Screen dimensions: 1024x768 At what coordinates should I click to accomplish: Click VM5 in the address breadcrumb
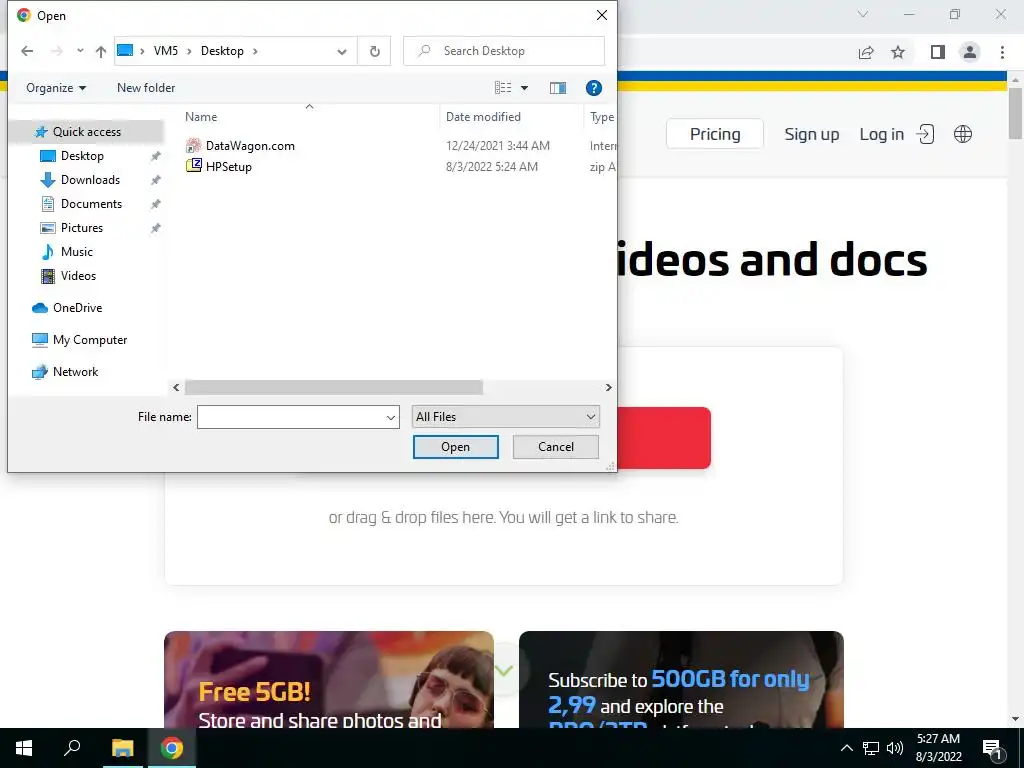[x=166, y=51]
